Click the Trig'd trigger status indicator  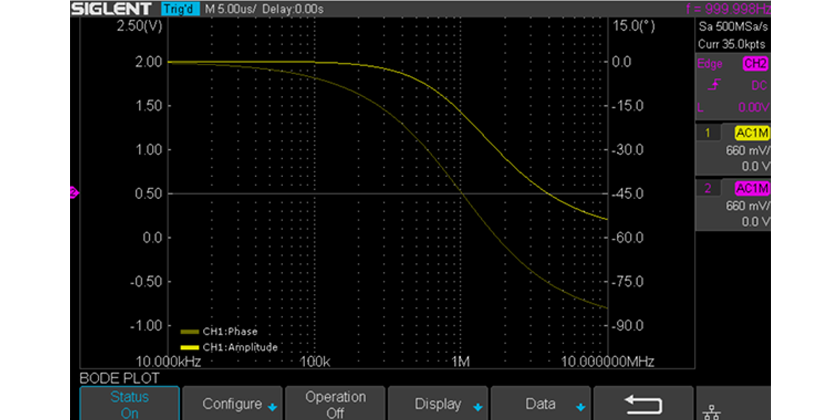click(x=180, y=9)
